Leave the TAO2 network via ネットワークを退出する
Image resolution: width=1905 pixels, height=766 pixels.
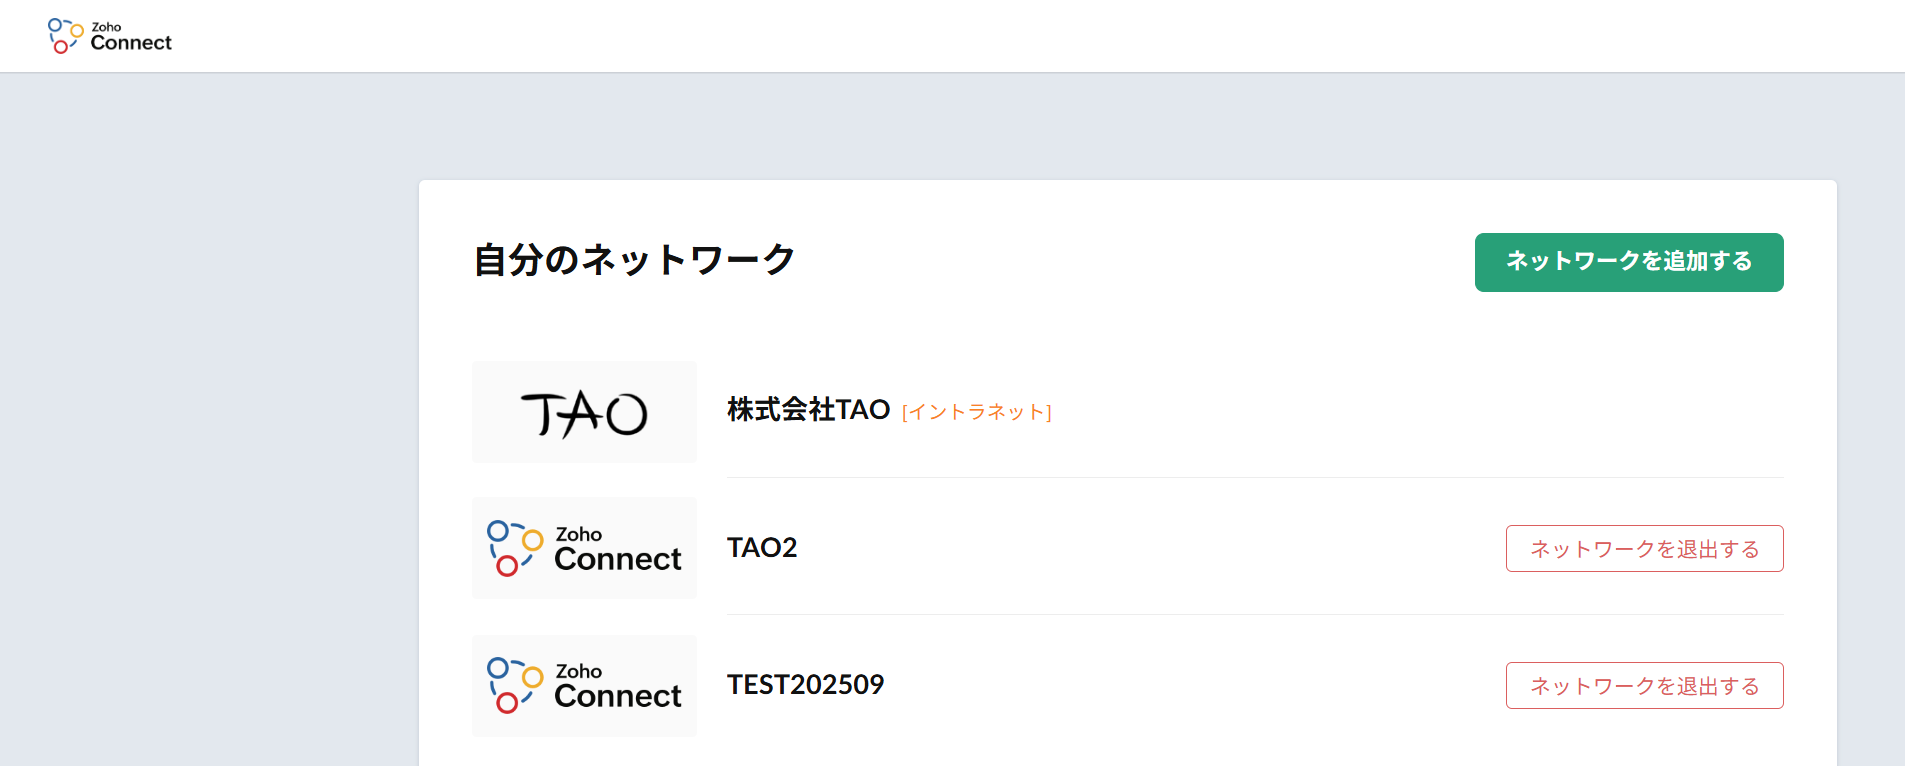(1644, 549)
